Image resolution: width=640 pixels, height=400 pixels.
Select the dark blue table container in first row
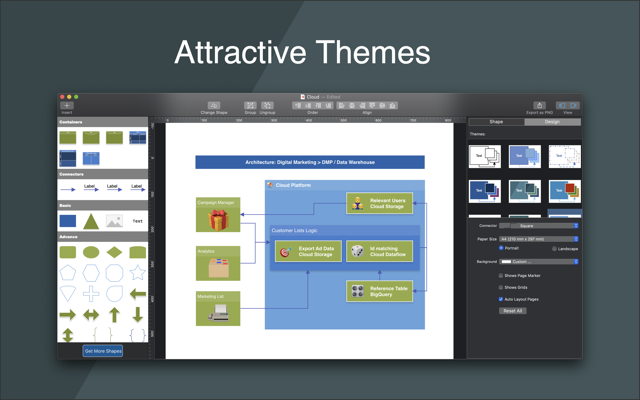pyautogui.click(x=138, y=138)
